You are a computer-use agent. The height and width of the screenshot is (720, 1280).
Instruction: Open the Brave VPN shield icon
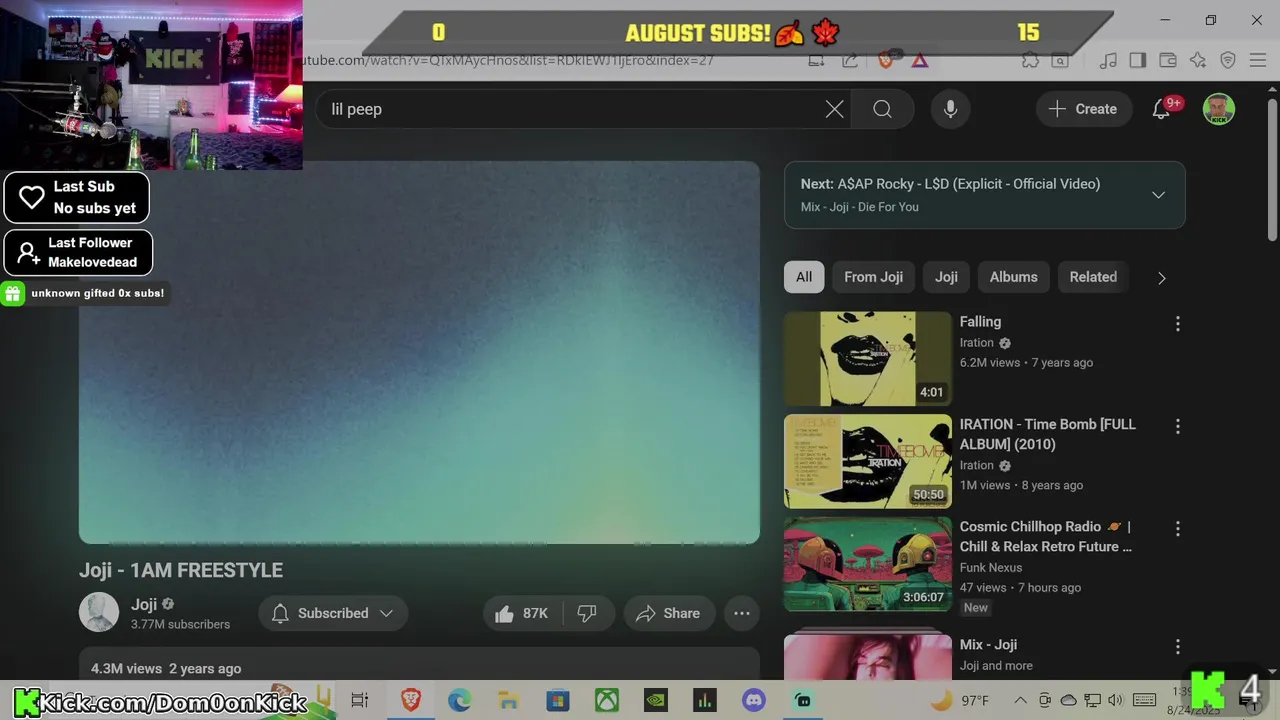(1228, 60)
